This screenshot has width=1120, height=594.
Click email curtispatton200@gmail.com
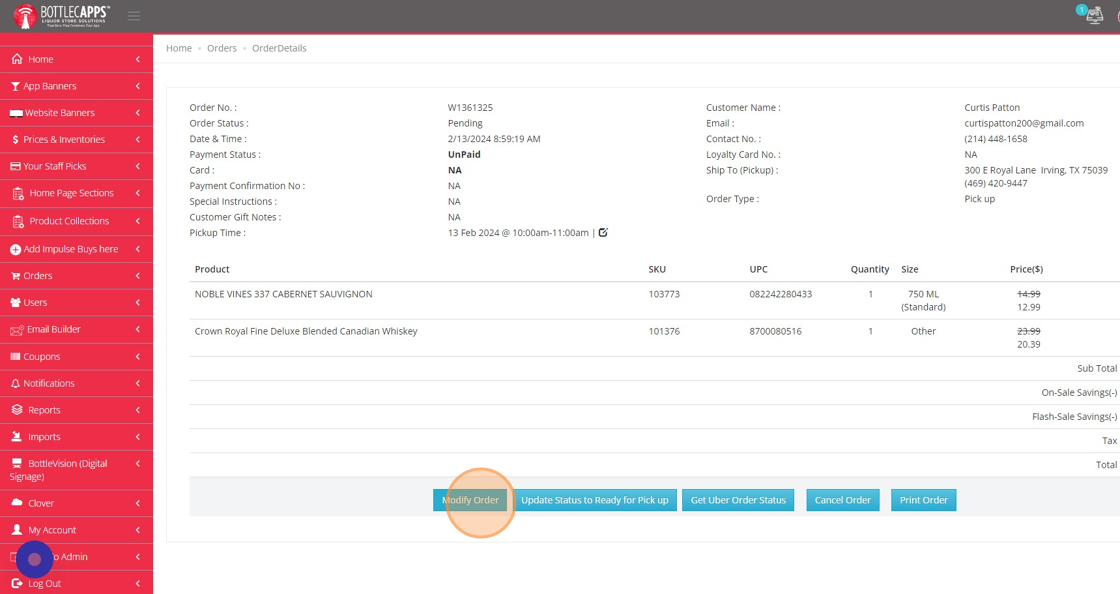(x=1024, y=123)
